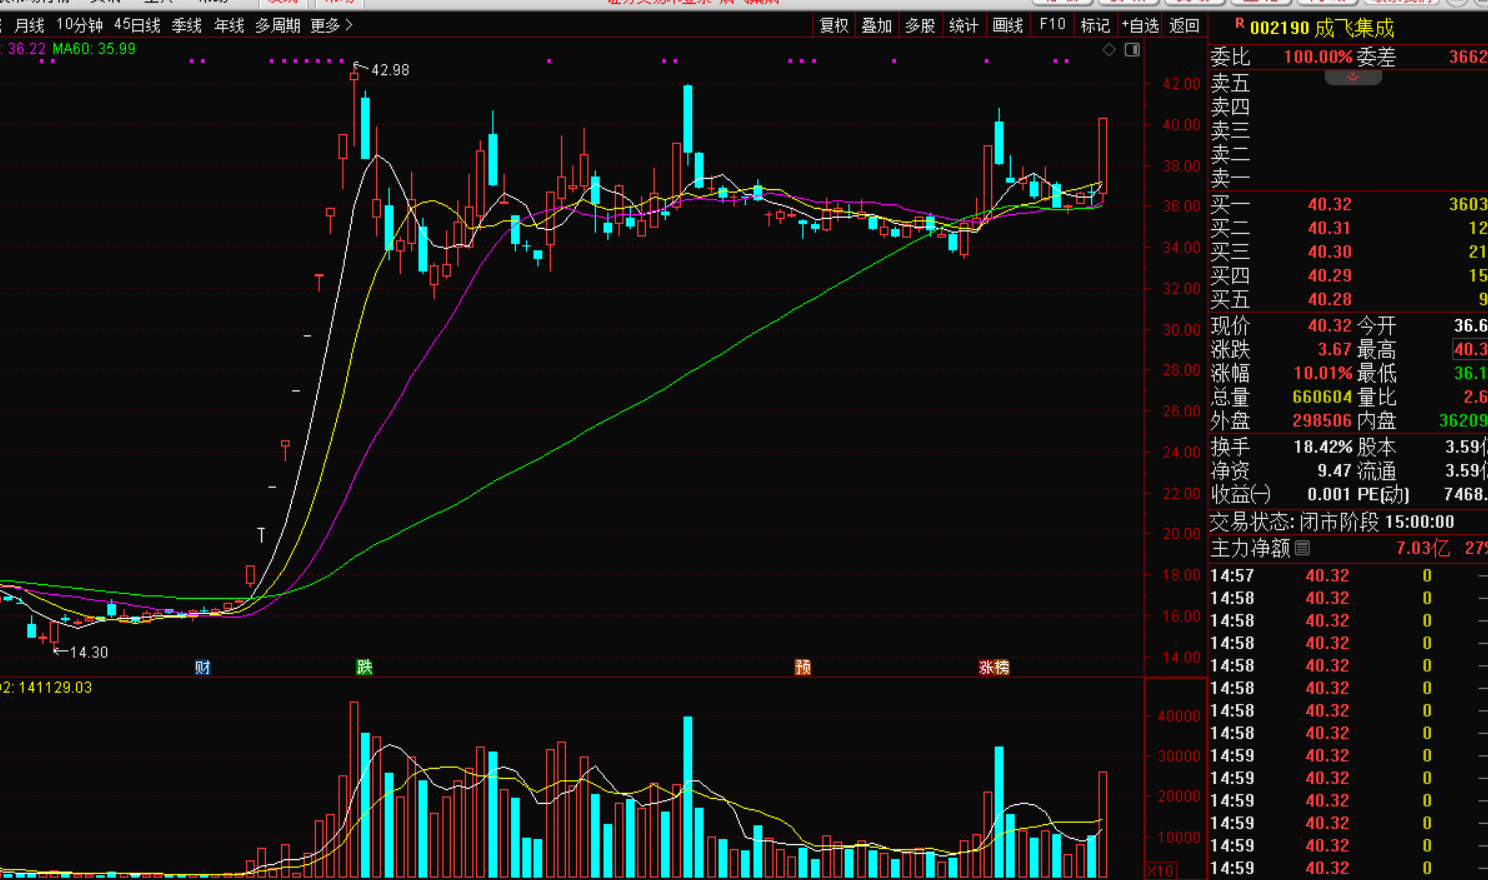Toggle 多股 multi-stock view
This screenshot has height=880, width=1488.
[920, 25]
